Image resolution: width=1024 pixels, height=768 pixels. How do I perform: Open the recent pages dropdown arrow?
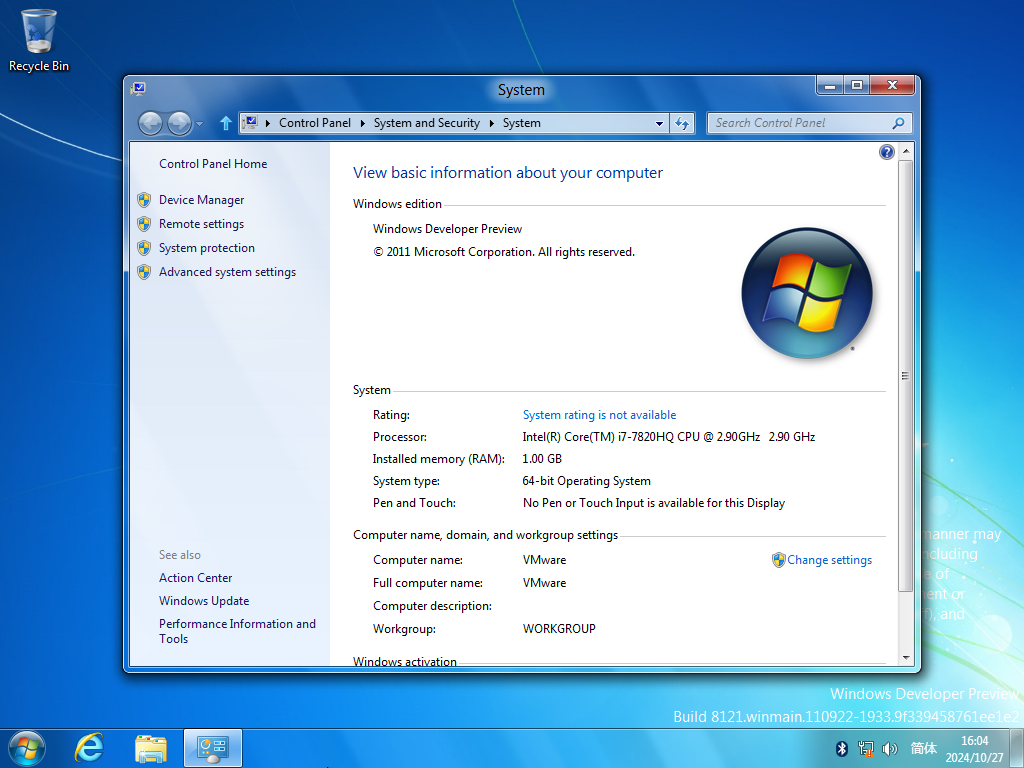coord(200,123)
